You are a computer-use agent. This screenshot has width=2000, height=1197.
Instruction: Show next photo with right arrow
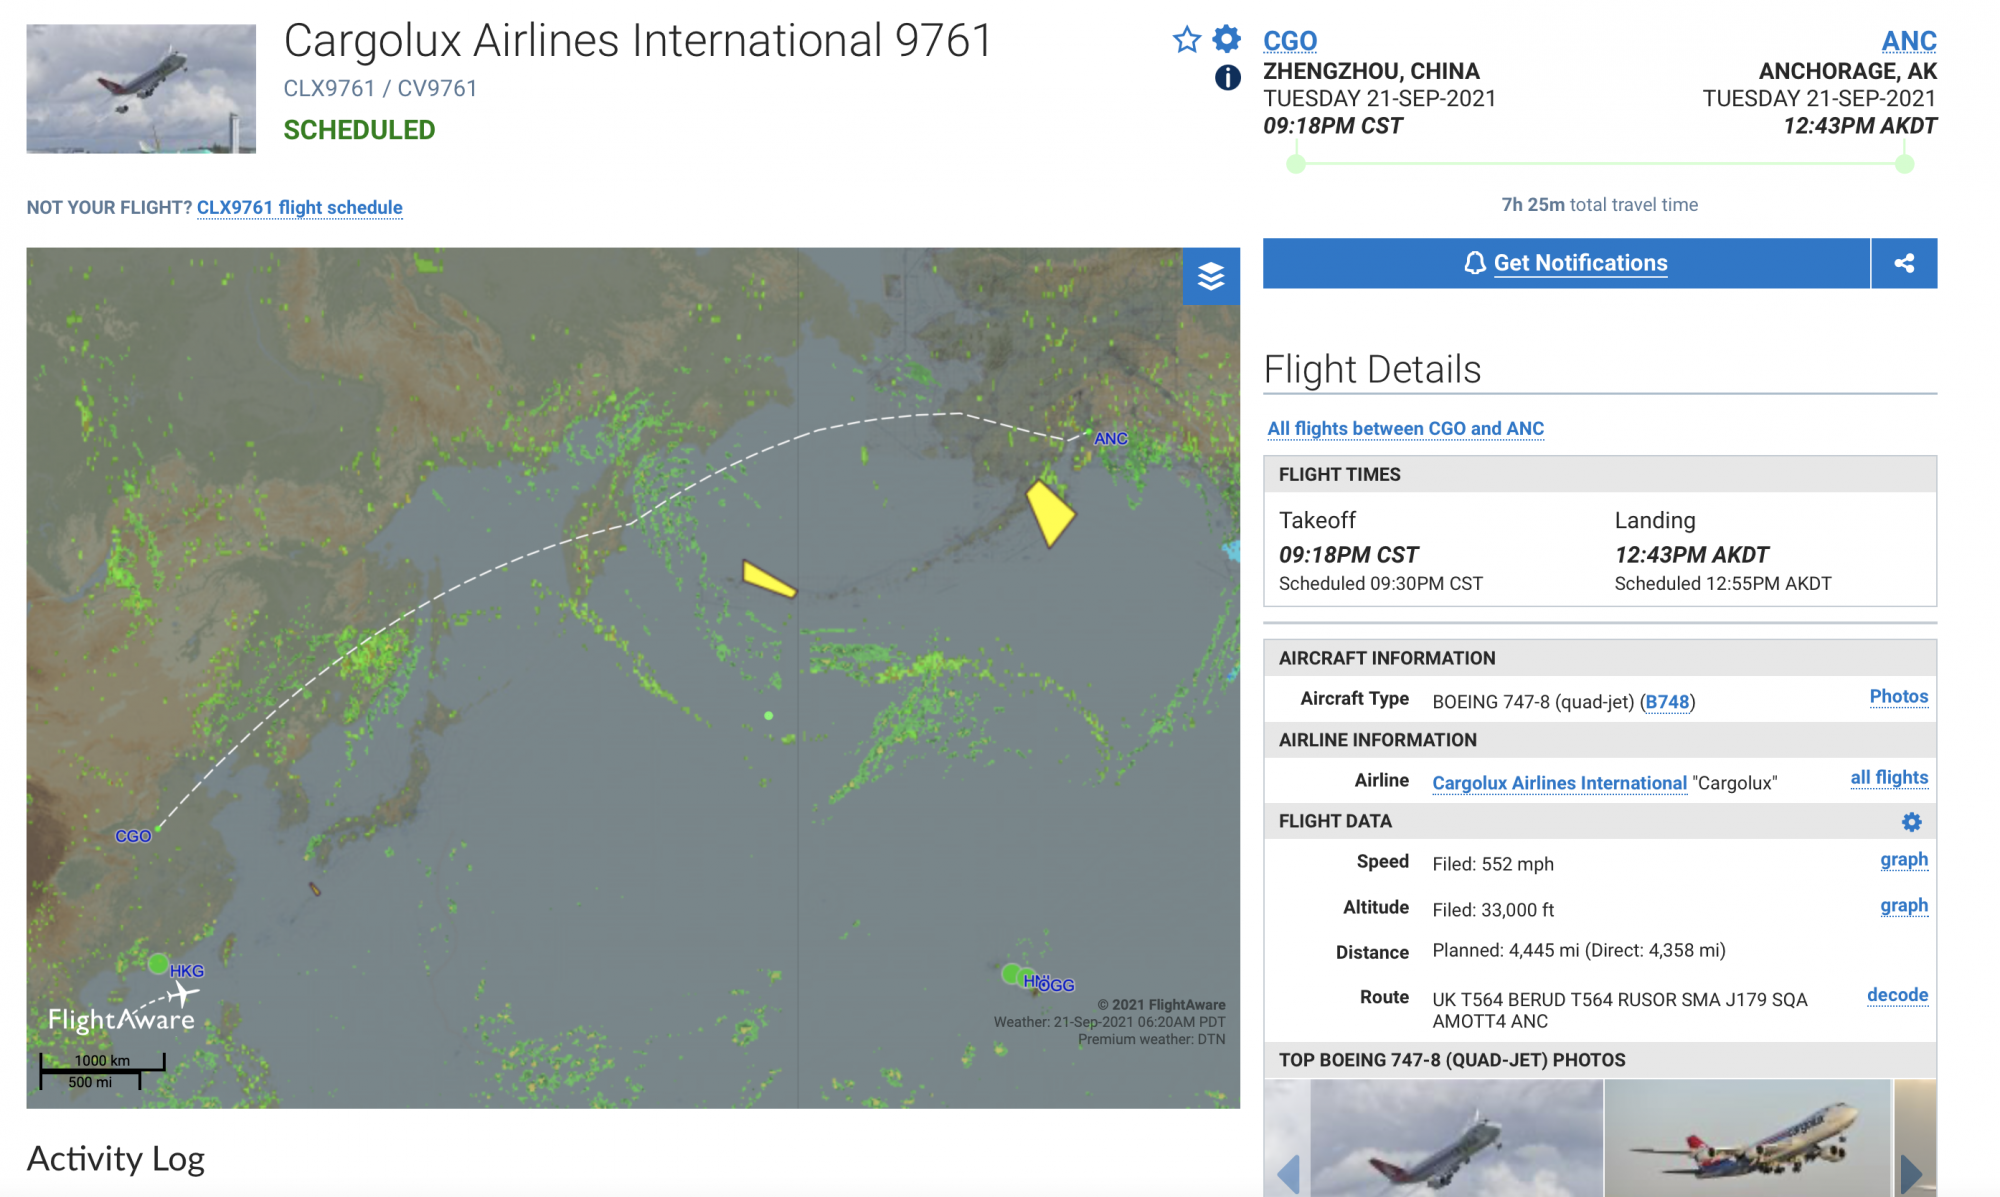click(x=1911, y=1173)
